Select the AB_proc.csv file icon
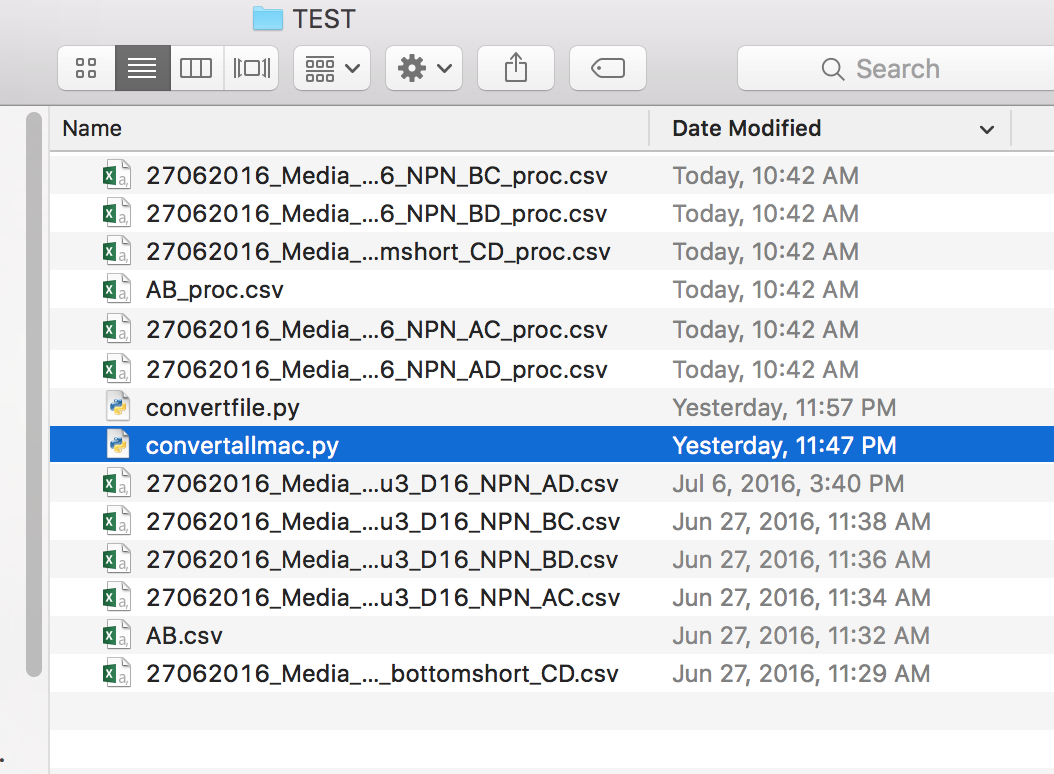 [117, 291]
